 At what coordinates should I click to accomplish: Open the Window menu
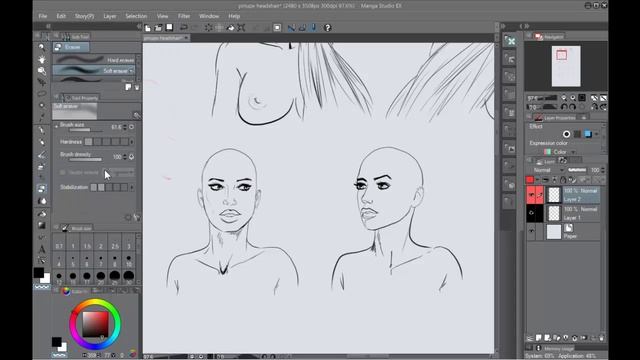coord(209,16)
